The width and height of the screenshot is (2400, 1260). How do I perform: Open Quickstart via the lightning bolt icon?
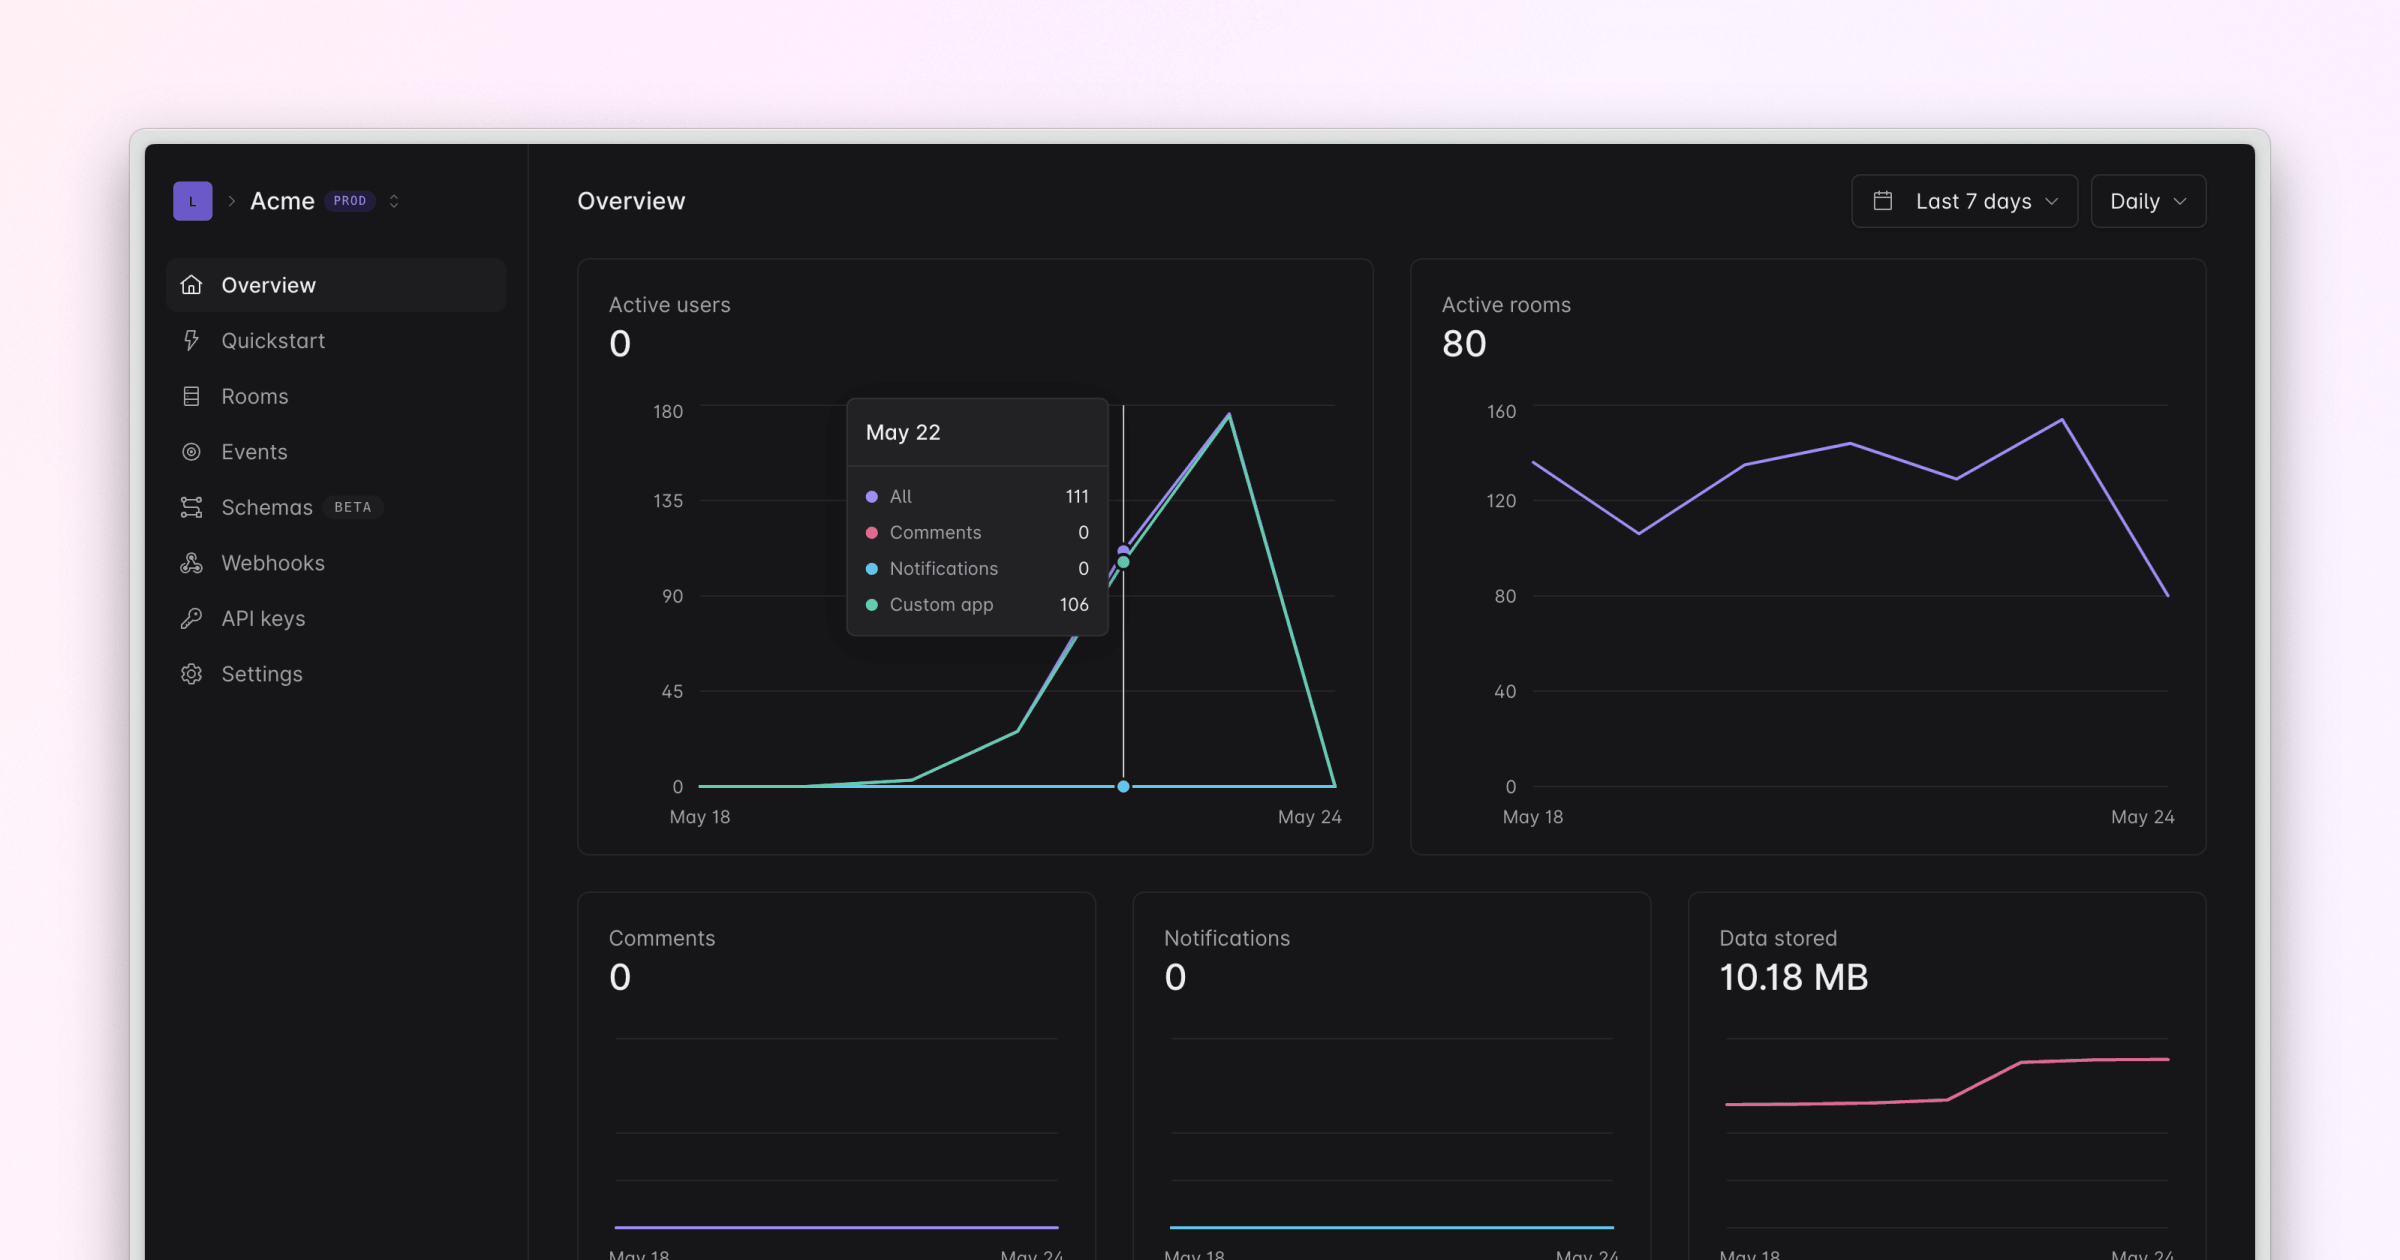[x=192, y=340]
